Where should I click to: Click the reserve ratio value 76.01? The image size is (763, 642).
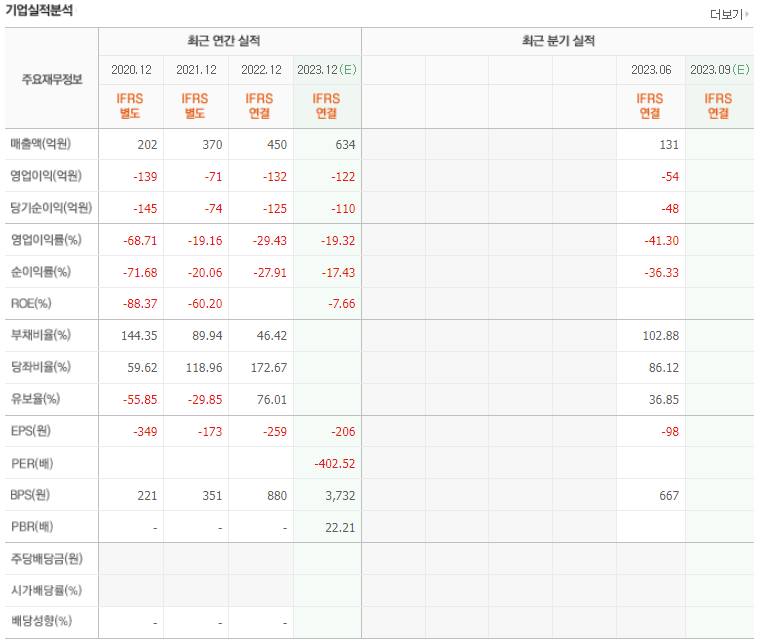272,400
